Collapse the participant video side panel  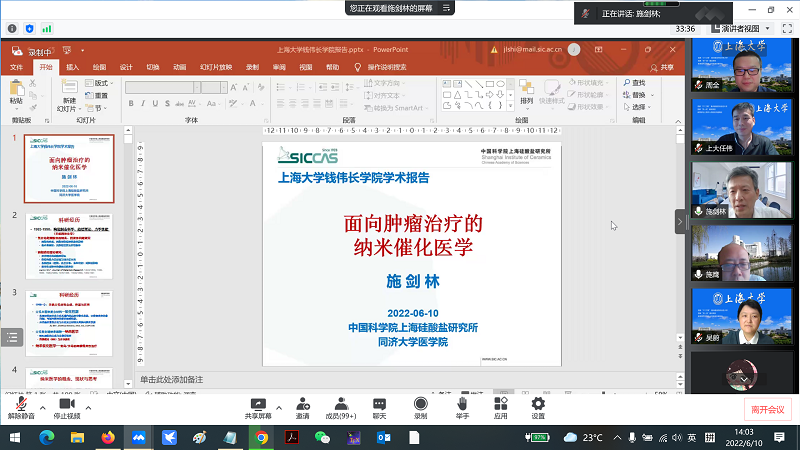pyautogui.click(x=680, y=221)
